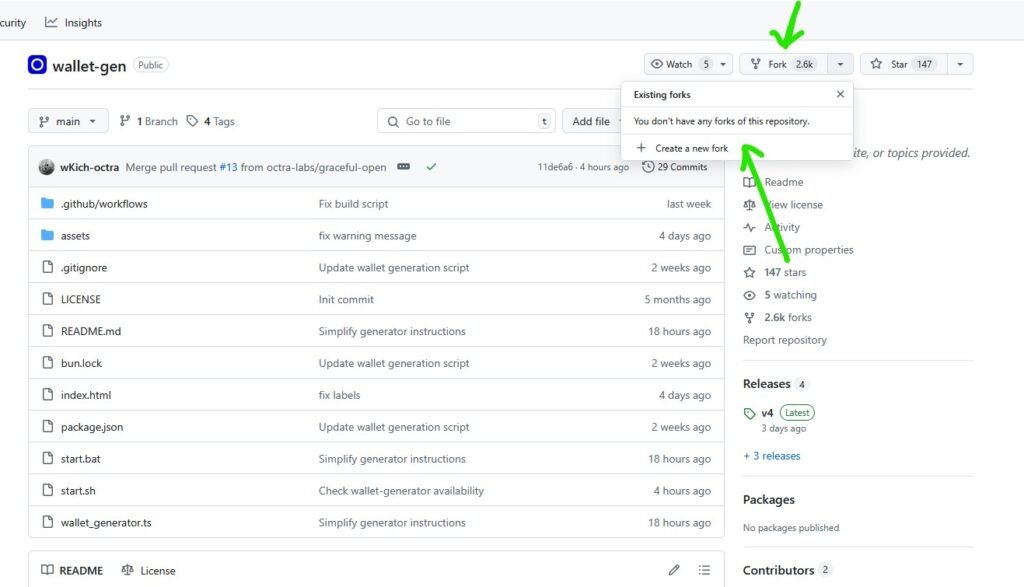Open the .gitignore file
The height and width of the screenshot is (587, 1024).
click(84, 268)
